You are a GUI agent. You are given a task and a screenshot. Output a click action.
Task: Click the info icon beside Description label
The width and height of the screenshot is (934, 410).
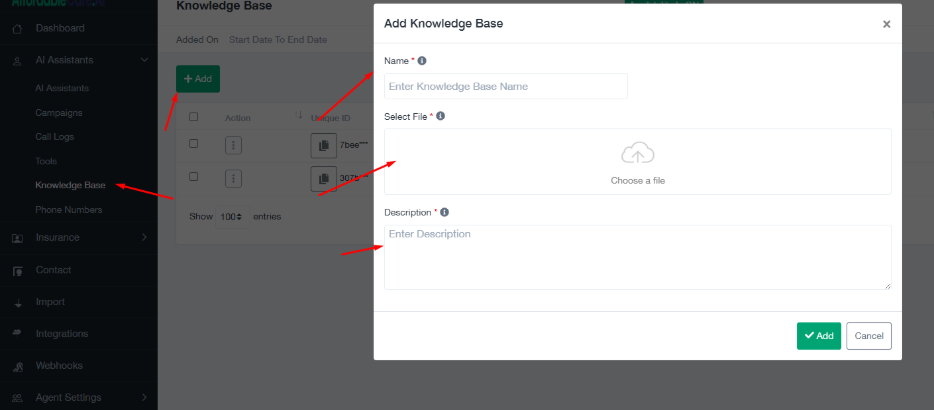coord(444,212)
